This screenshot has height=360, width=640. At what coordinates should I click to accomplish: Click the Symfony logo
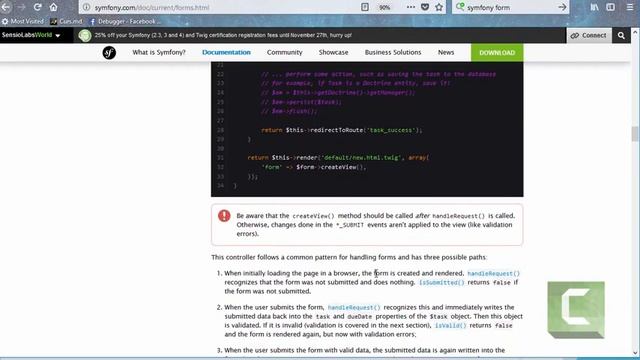109,53
